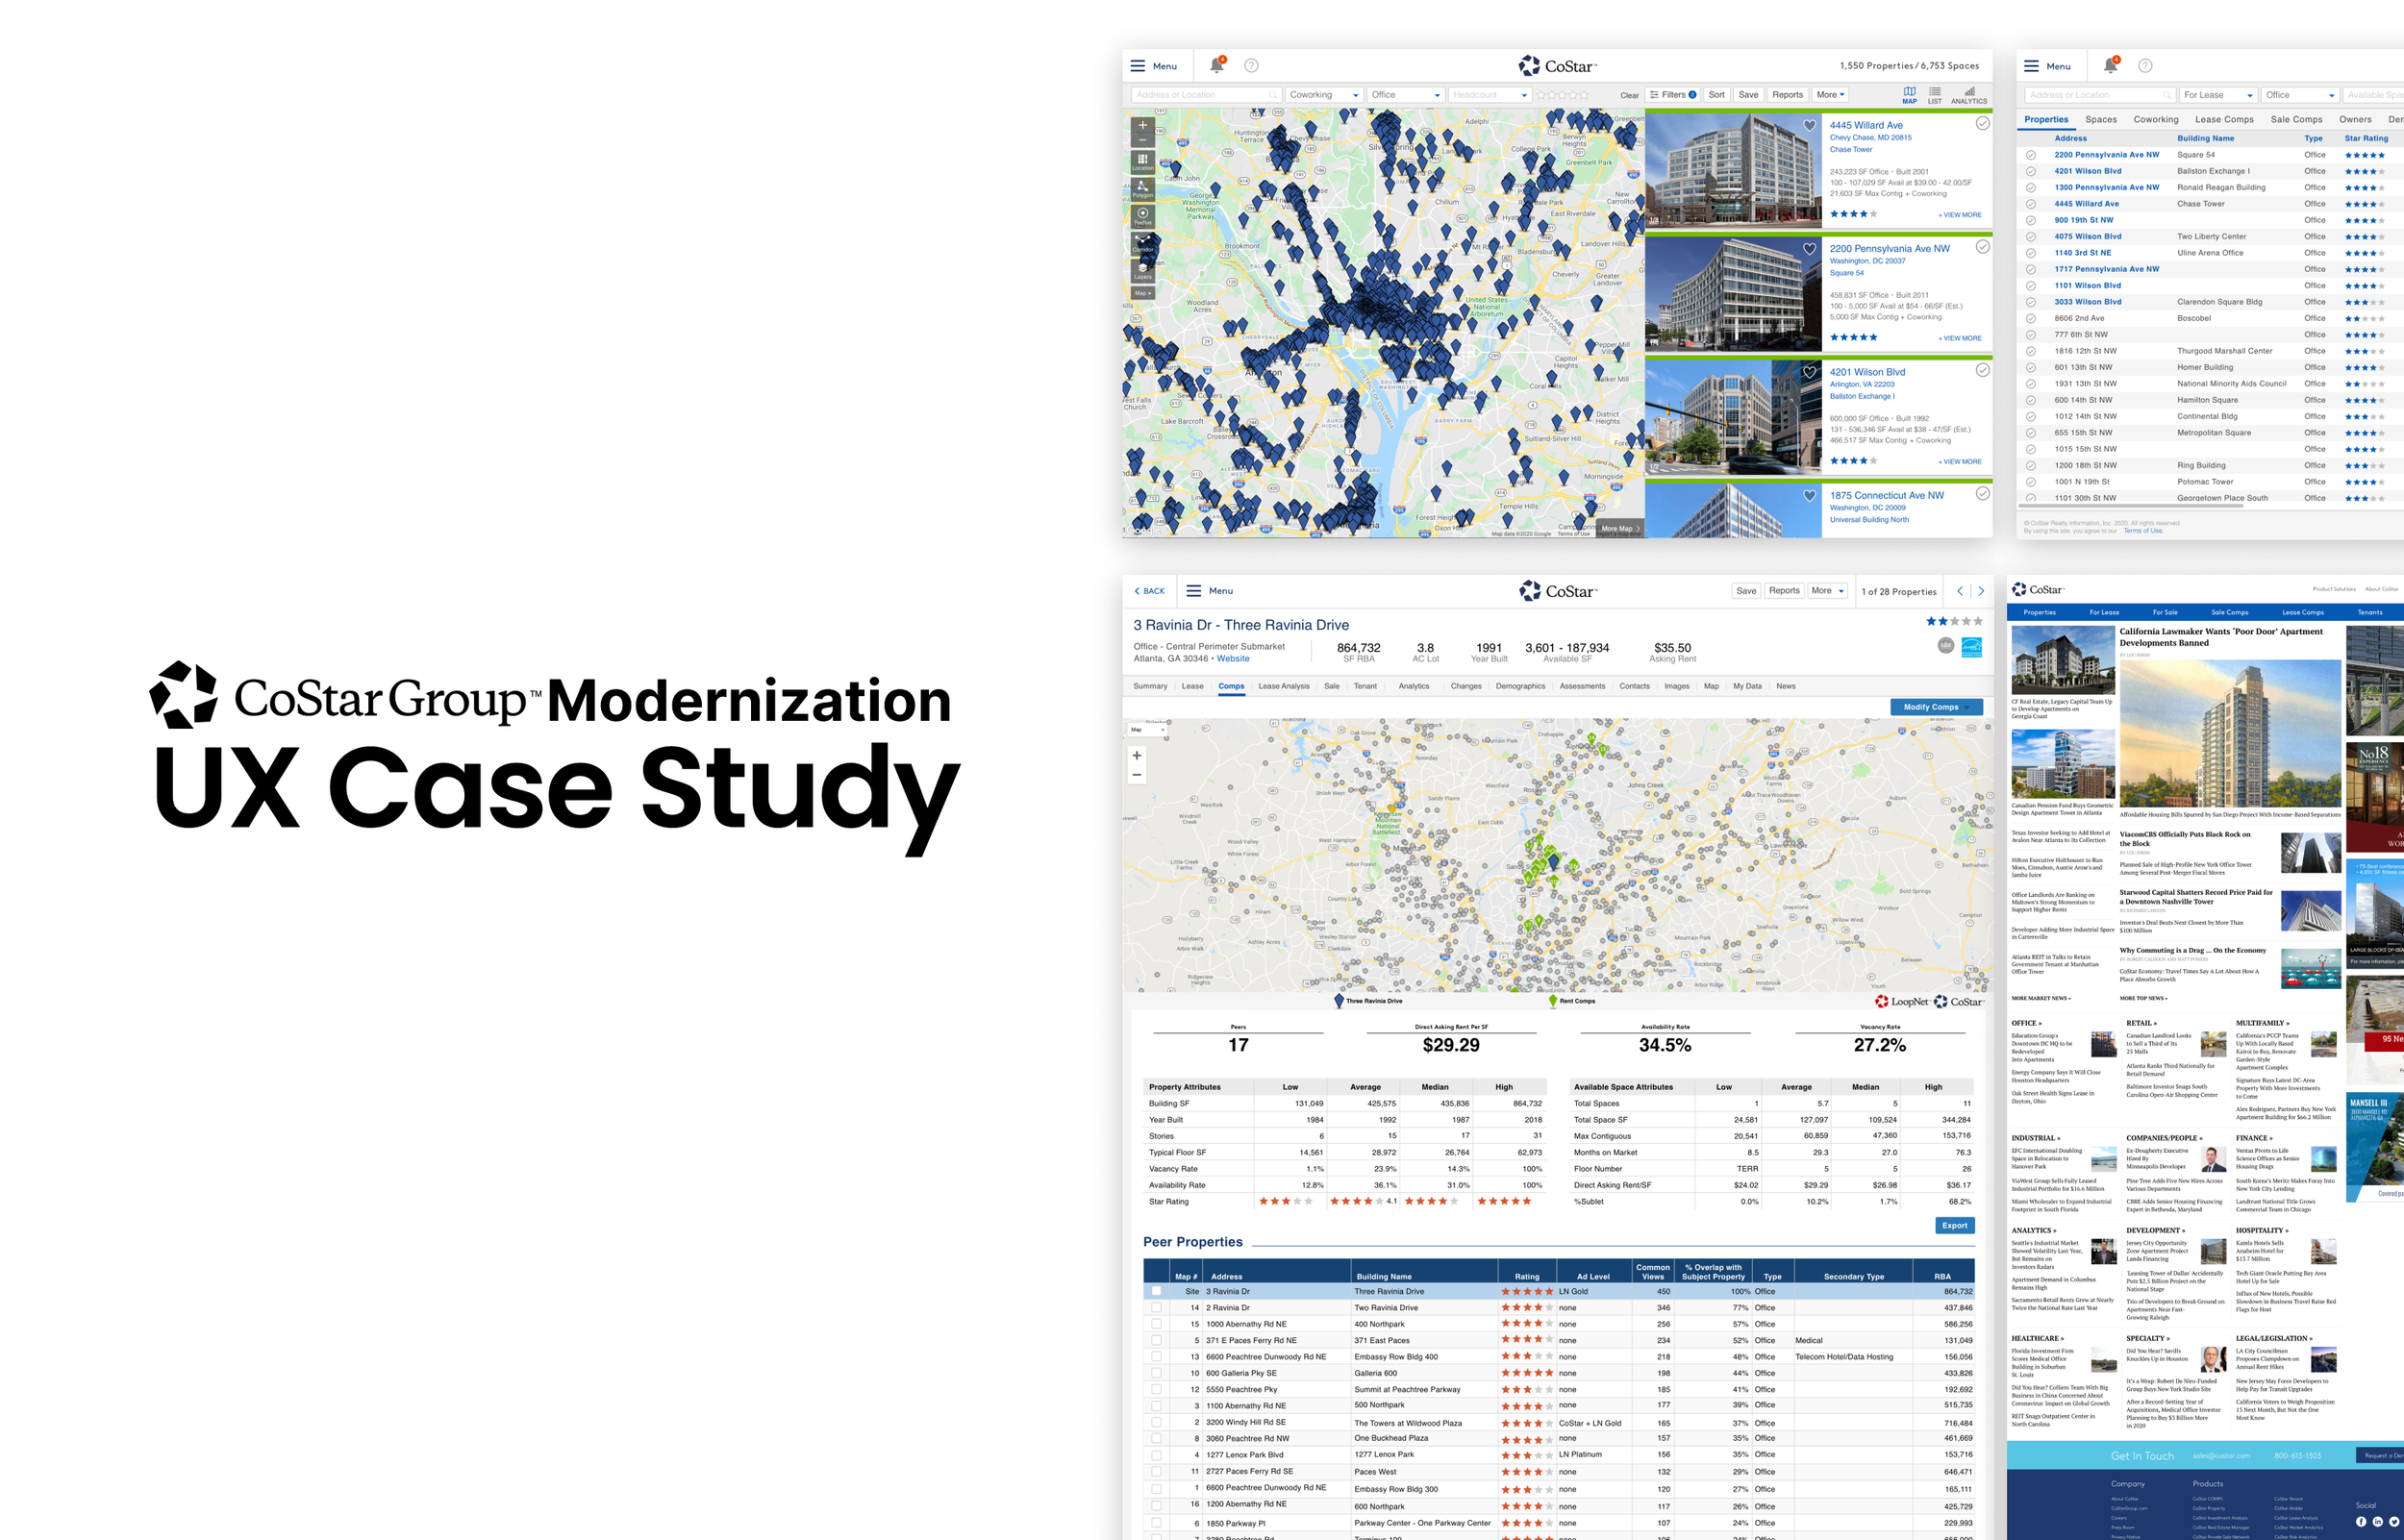Select the 2200 Pennsylvania Ave NW card checkmark
The image size is (2404, 1540).
tap(1982, 247)
